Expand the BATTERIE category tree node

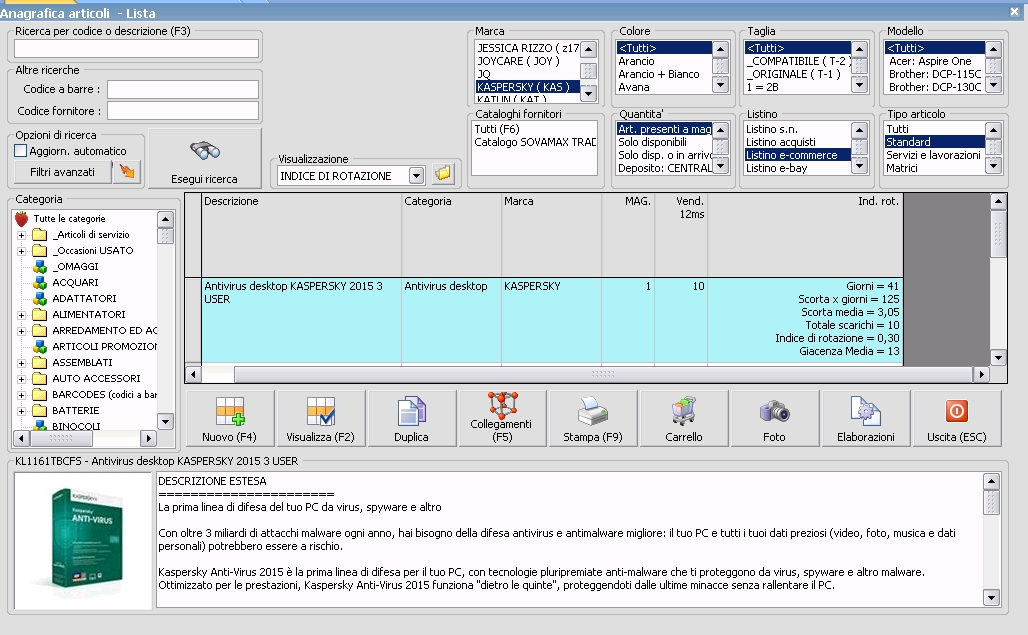click(x=21, y=411)
